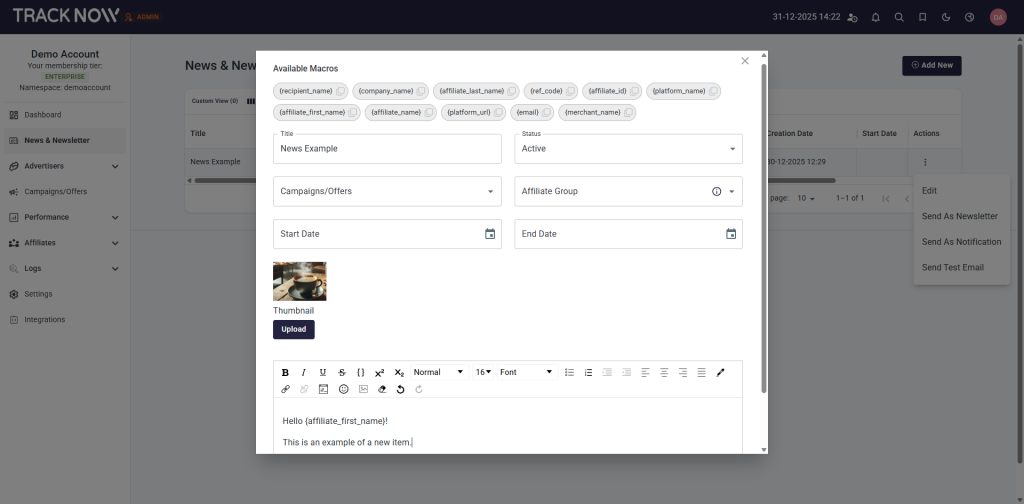The width and height of the screenshot is (1024, 504).
Task: Select Send Test Email menu option
Action: [x=952, y=267]
